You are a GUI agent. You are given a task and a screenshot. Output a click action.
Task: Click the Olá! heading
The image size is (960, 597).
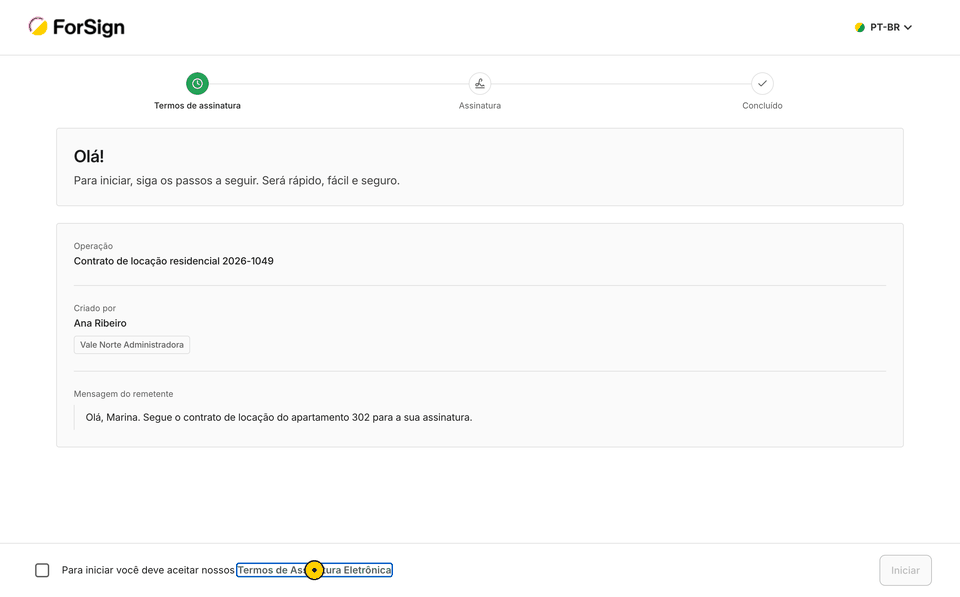89,156
